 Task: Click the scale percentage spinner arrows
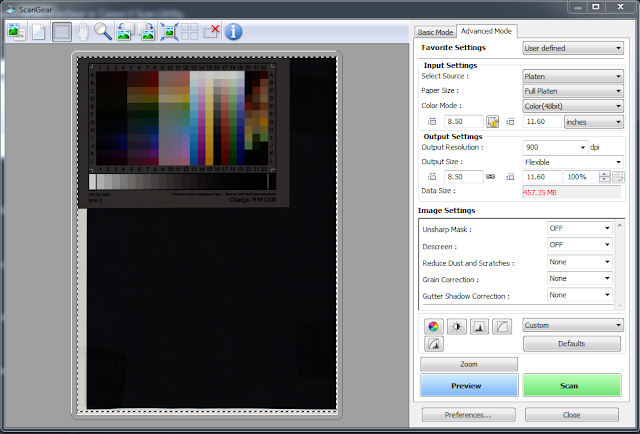tap(604, 177)
